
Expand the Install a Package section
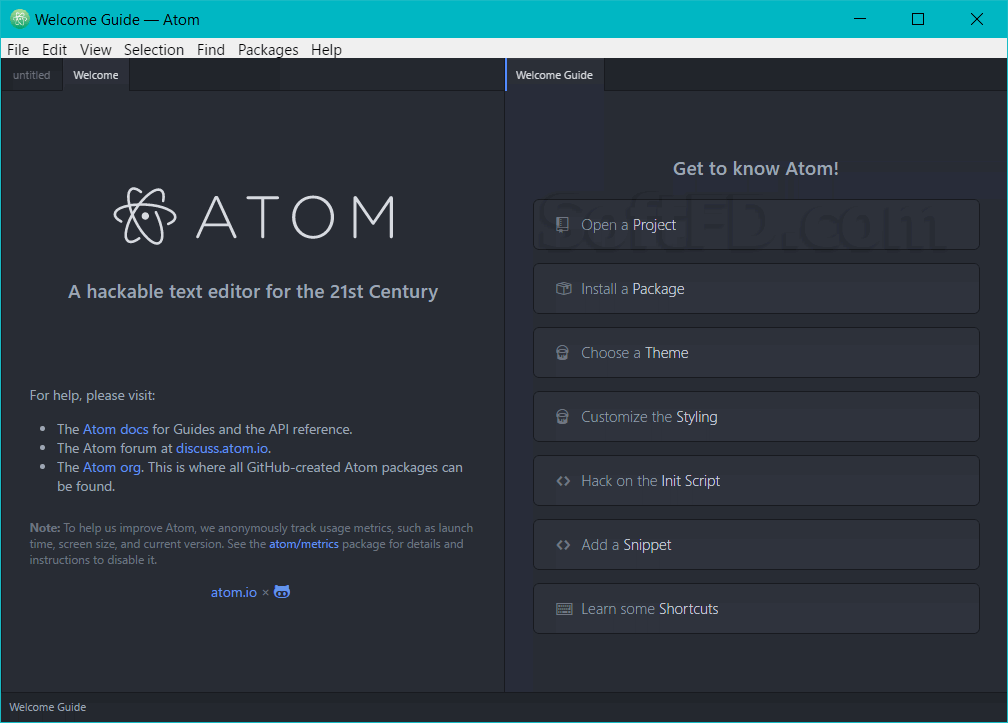tap(756, 289)
